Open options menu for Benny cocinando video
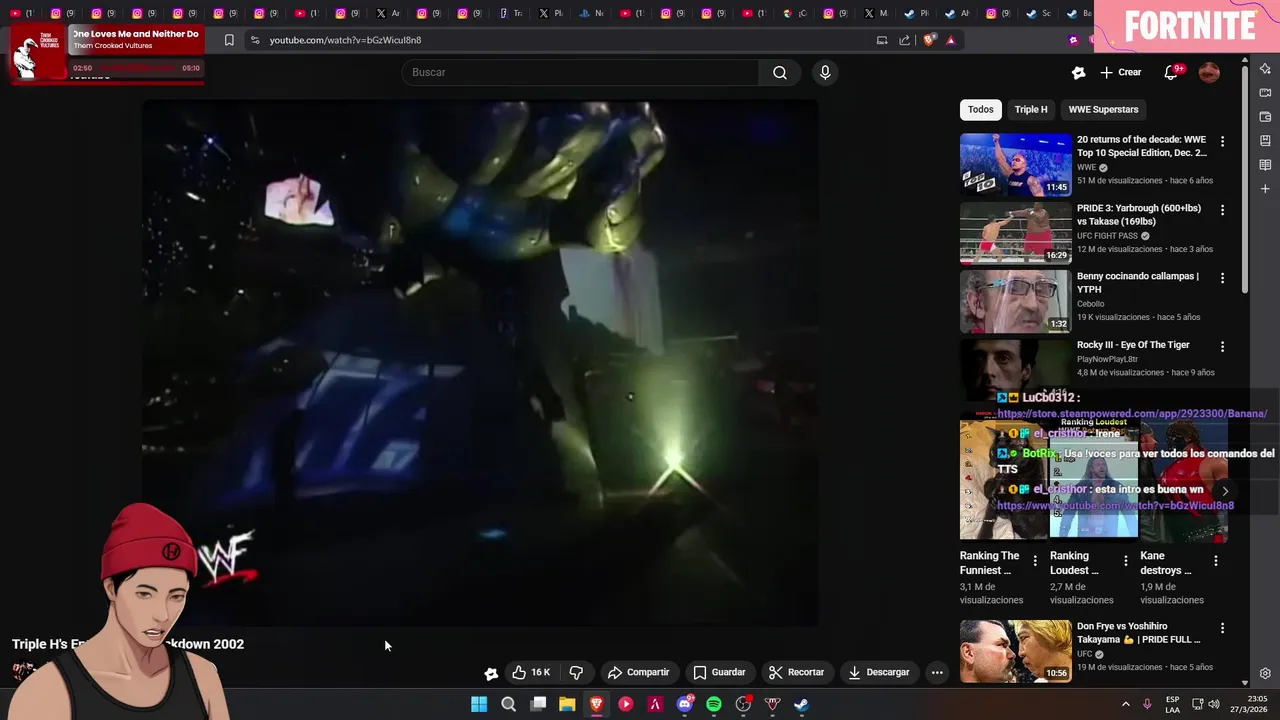The width and height of the screenshot is (1280, 720). pos(1222,278)
